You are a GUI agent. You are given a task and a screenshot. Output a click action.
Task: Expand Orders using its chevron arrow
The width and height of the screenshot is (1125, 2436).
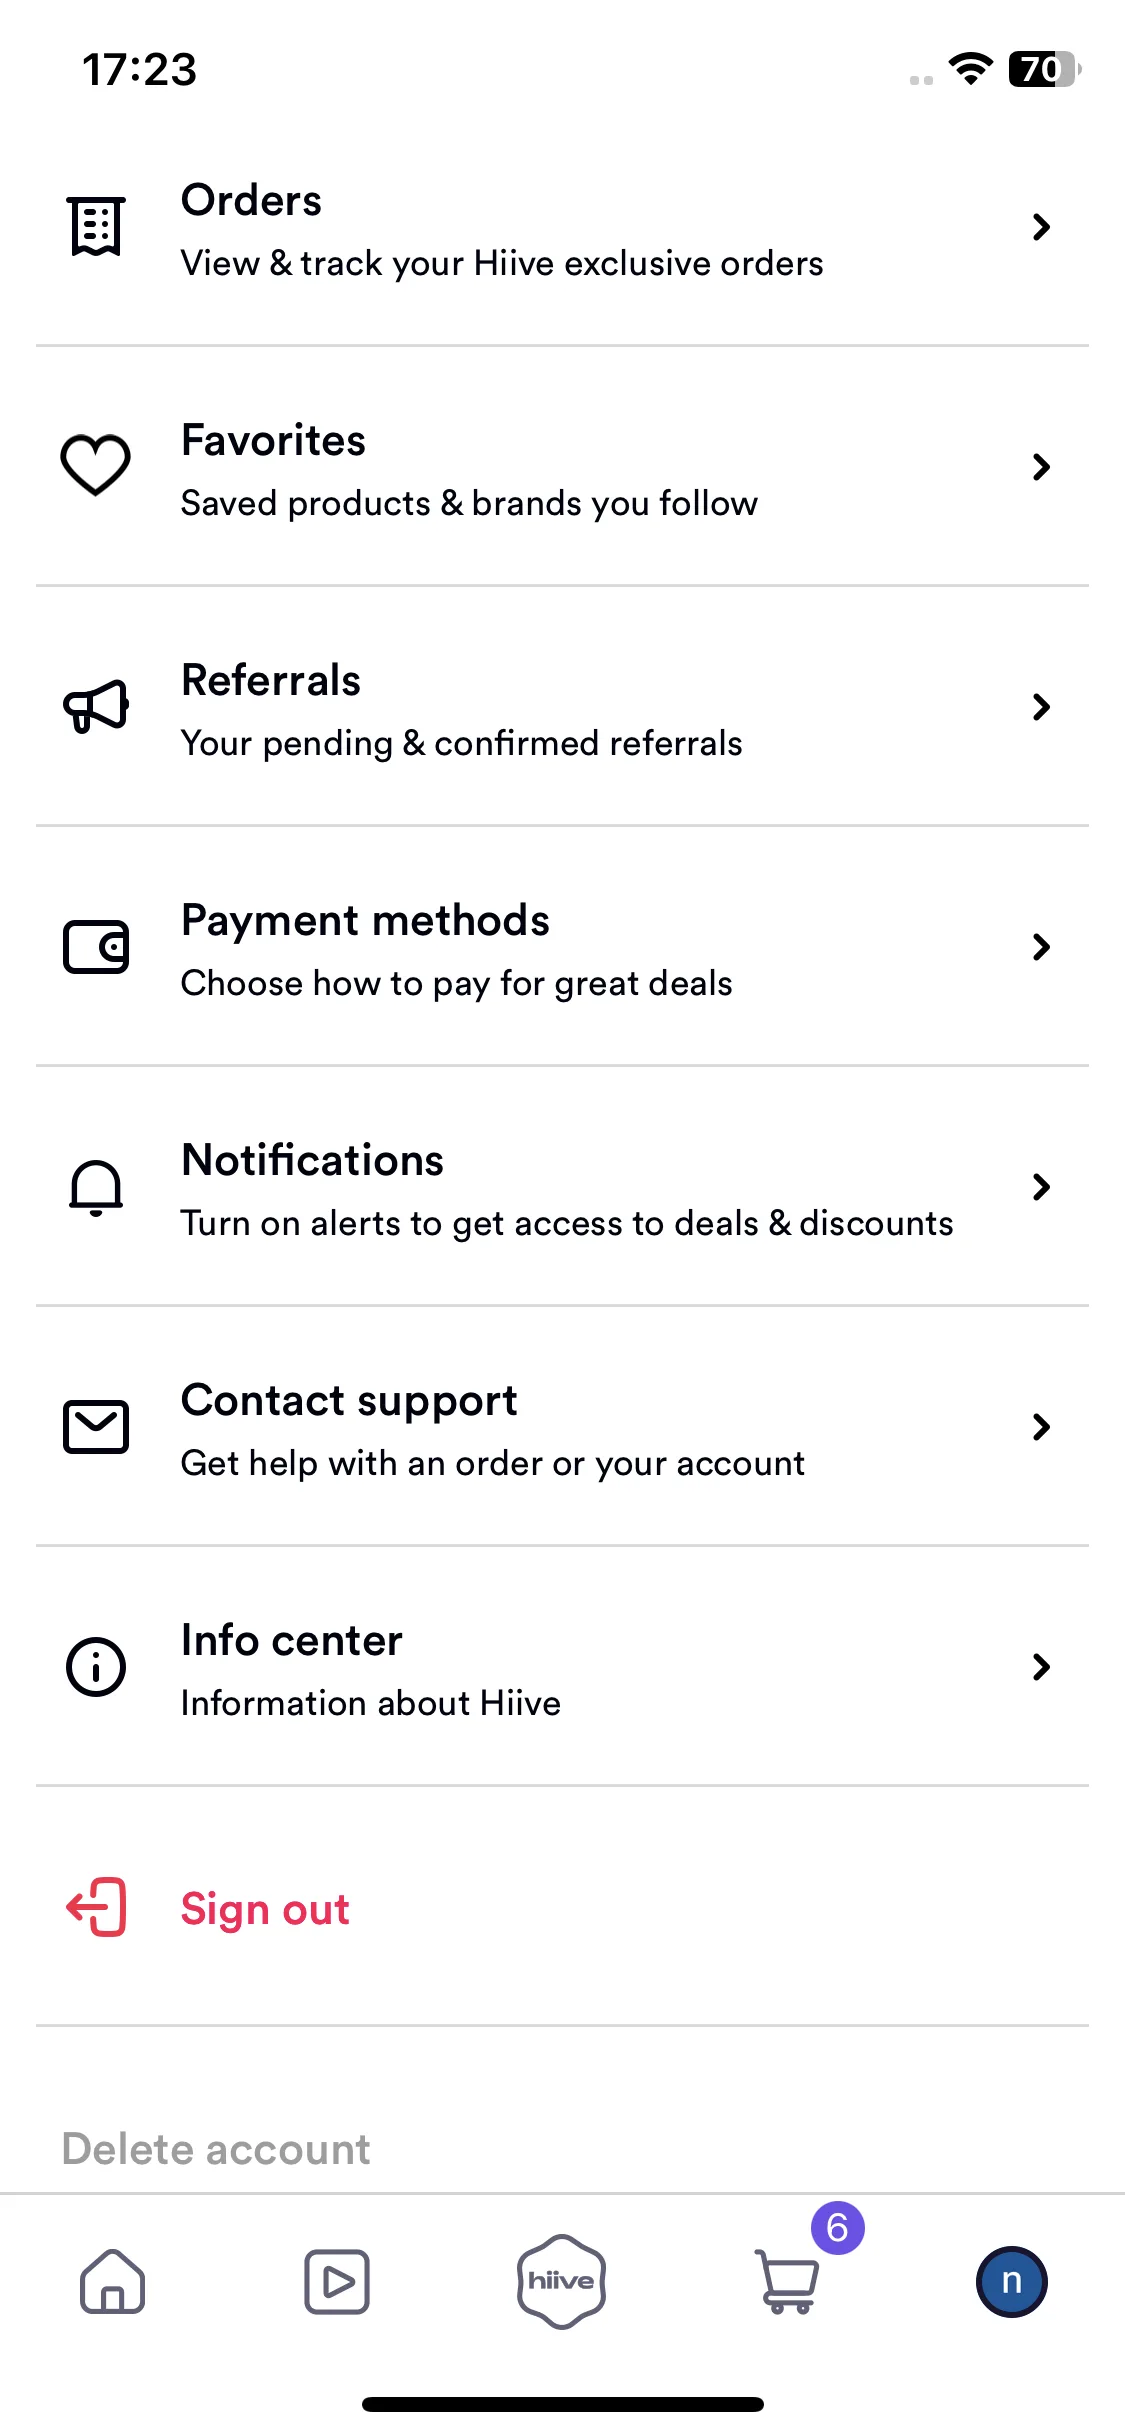click(1041, 227)
